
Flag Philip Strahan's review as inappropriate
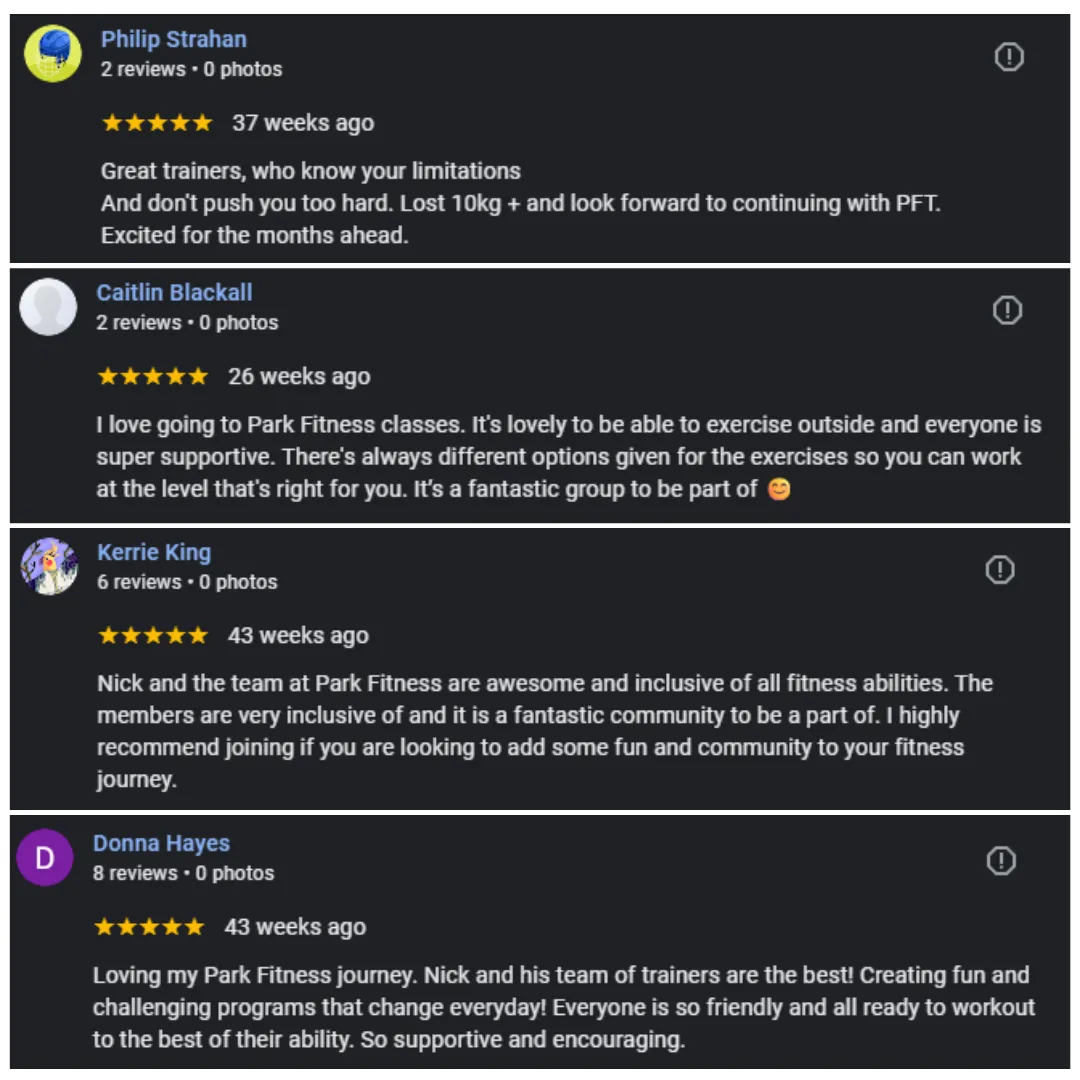[x=1009, y=58]
